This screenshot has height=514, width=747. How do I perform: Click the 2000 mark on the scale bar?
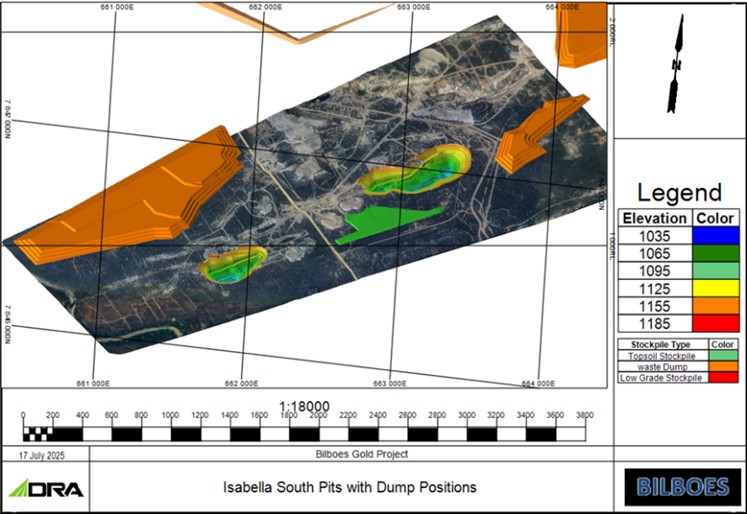318,415
